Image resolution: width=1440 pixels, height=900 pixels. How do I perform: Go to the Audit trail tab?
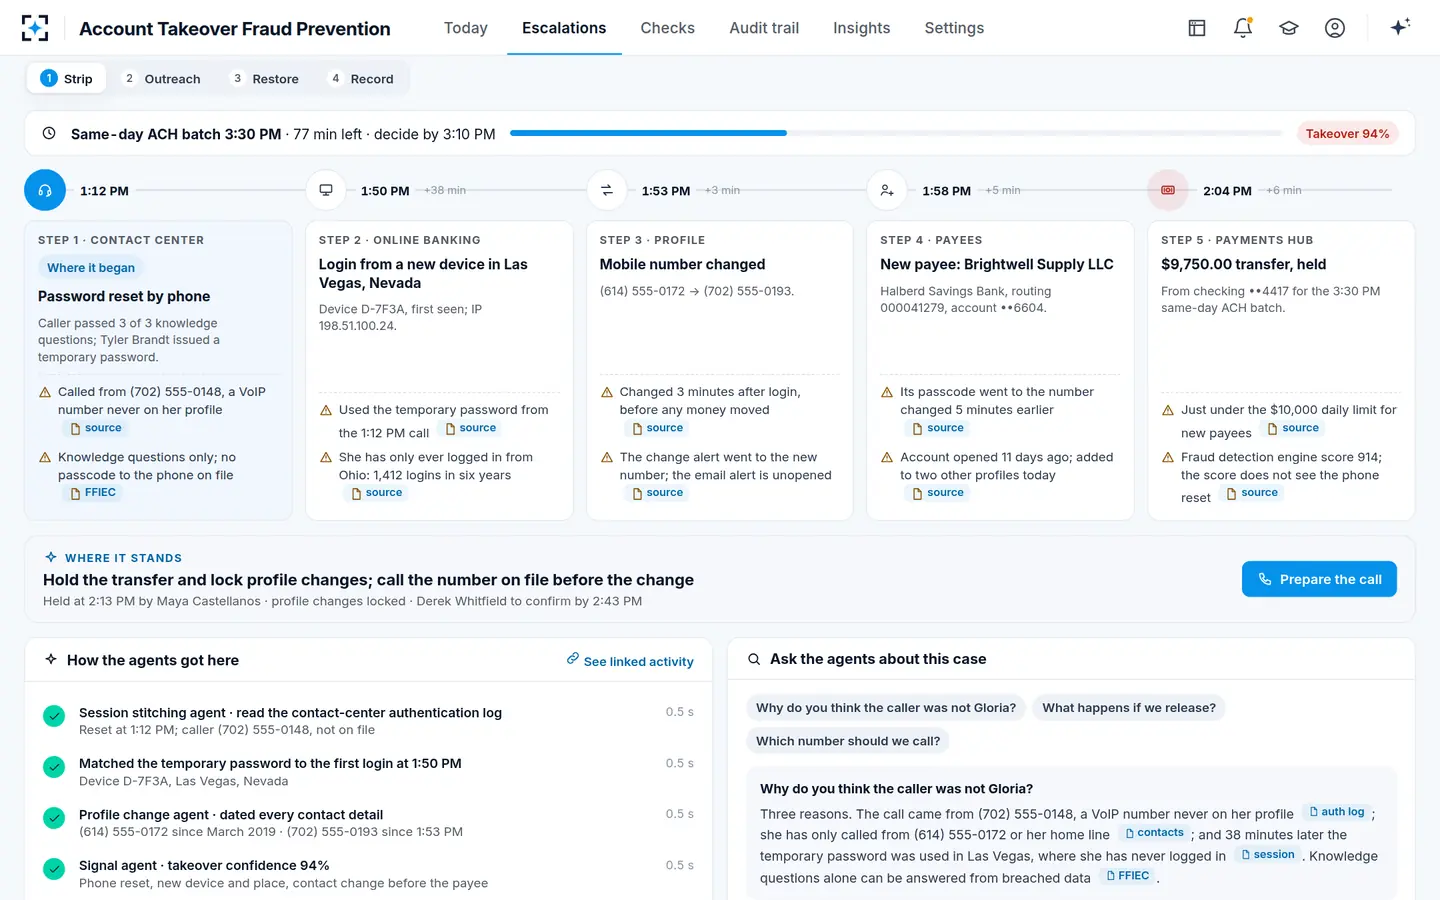pyautogui.click(x=764, y=28)
